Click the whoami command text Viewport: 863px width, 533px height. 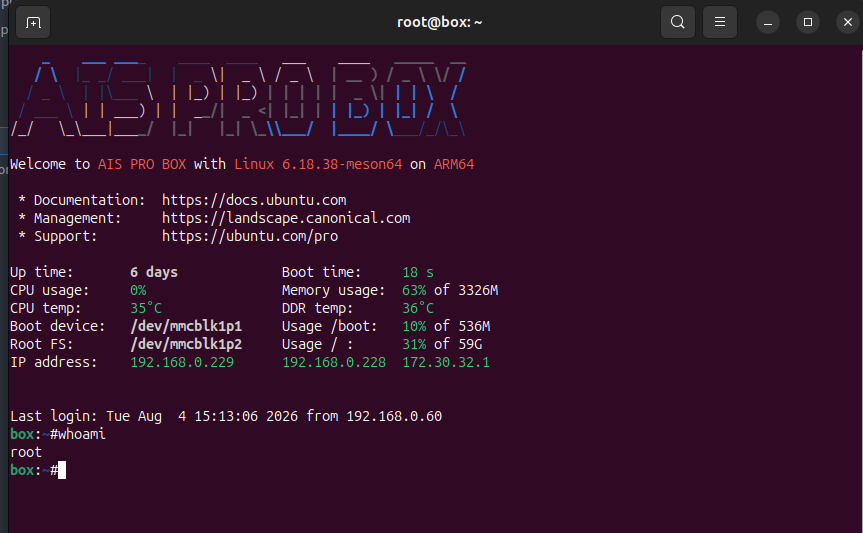pos(81,434)
